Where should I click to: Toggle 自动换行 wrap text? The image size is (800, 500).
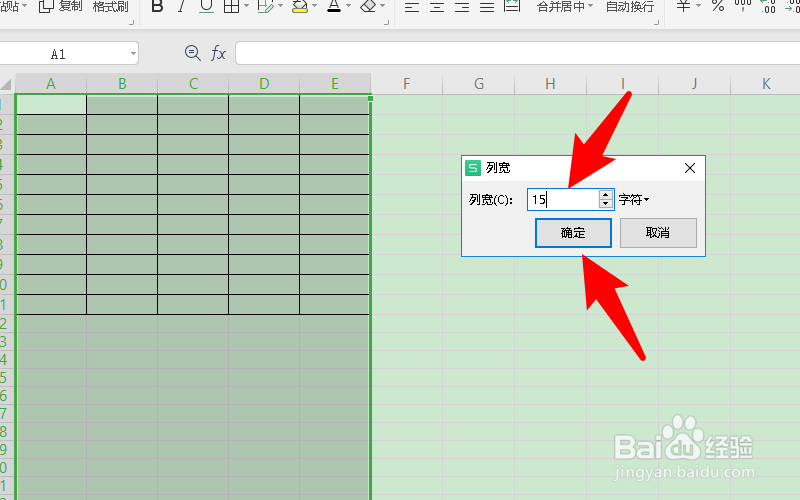(x=630, y=7)
